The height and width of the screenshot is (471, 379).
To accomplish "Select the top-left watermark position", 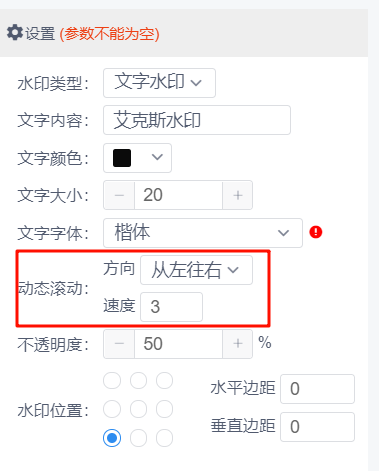I will point(112,380).
